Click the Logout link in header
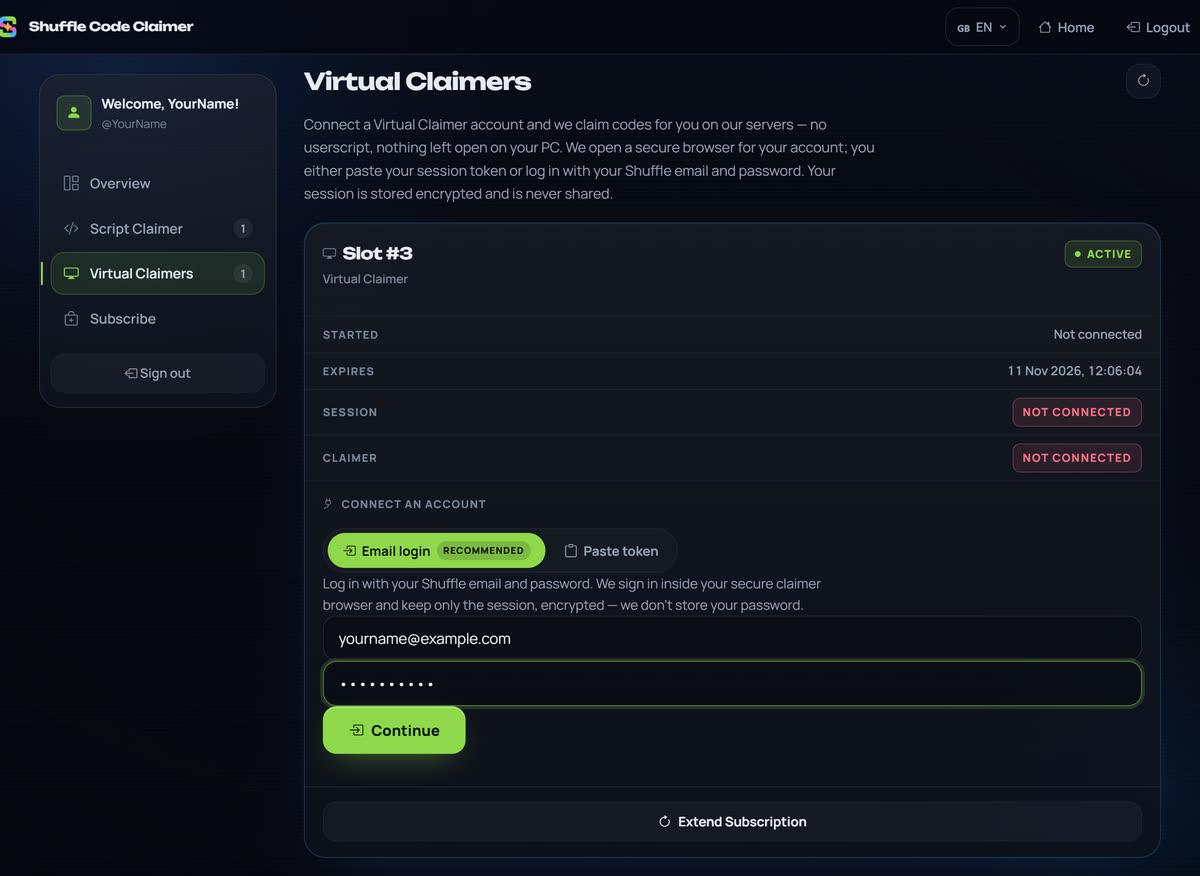Screen dimensions: 1200x876 coord(1157,27)
